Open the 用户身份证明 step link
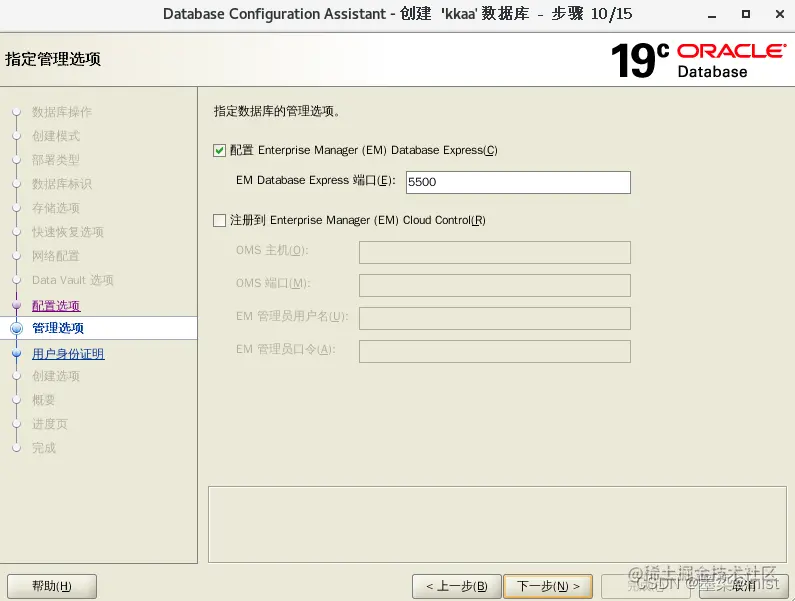Viewport: 795px width, 601px height. click(x=68, y=354)
